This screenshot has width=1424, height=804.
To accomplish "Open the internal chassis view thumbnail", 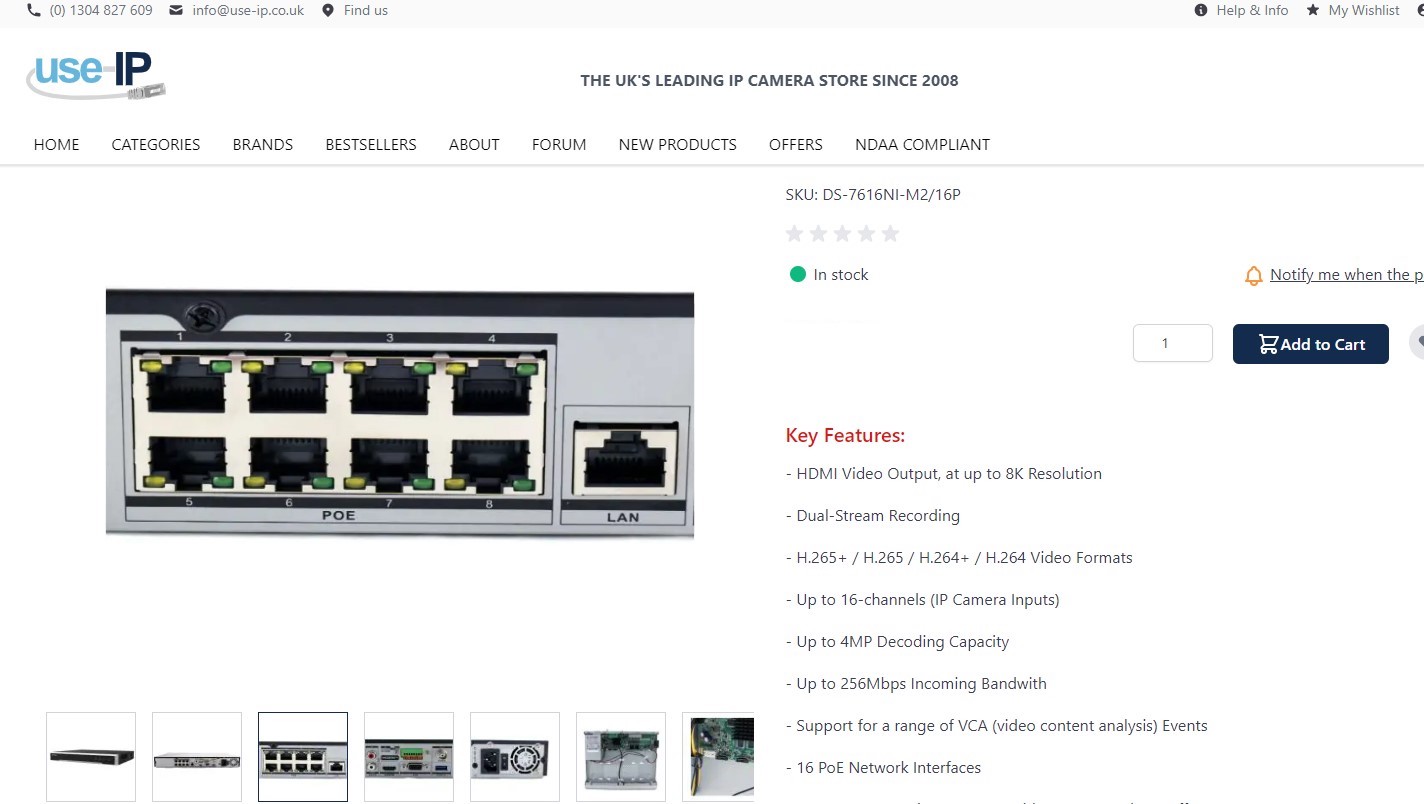I will coord(621,756).
